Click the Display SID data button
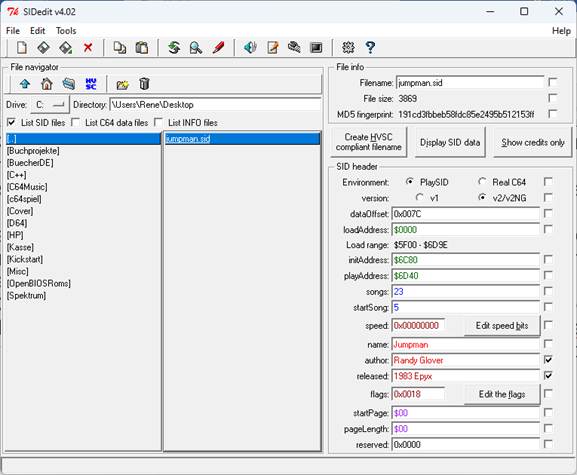Screen dimensions: 577x475 (x=450, y=142)
